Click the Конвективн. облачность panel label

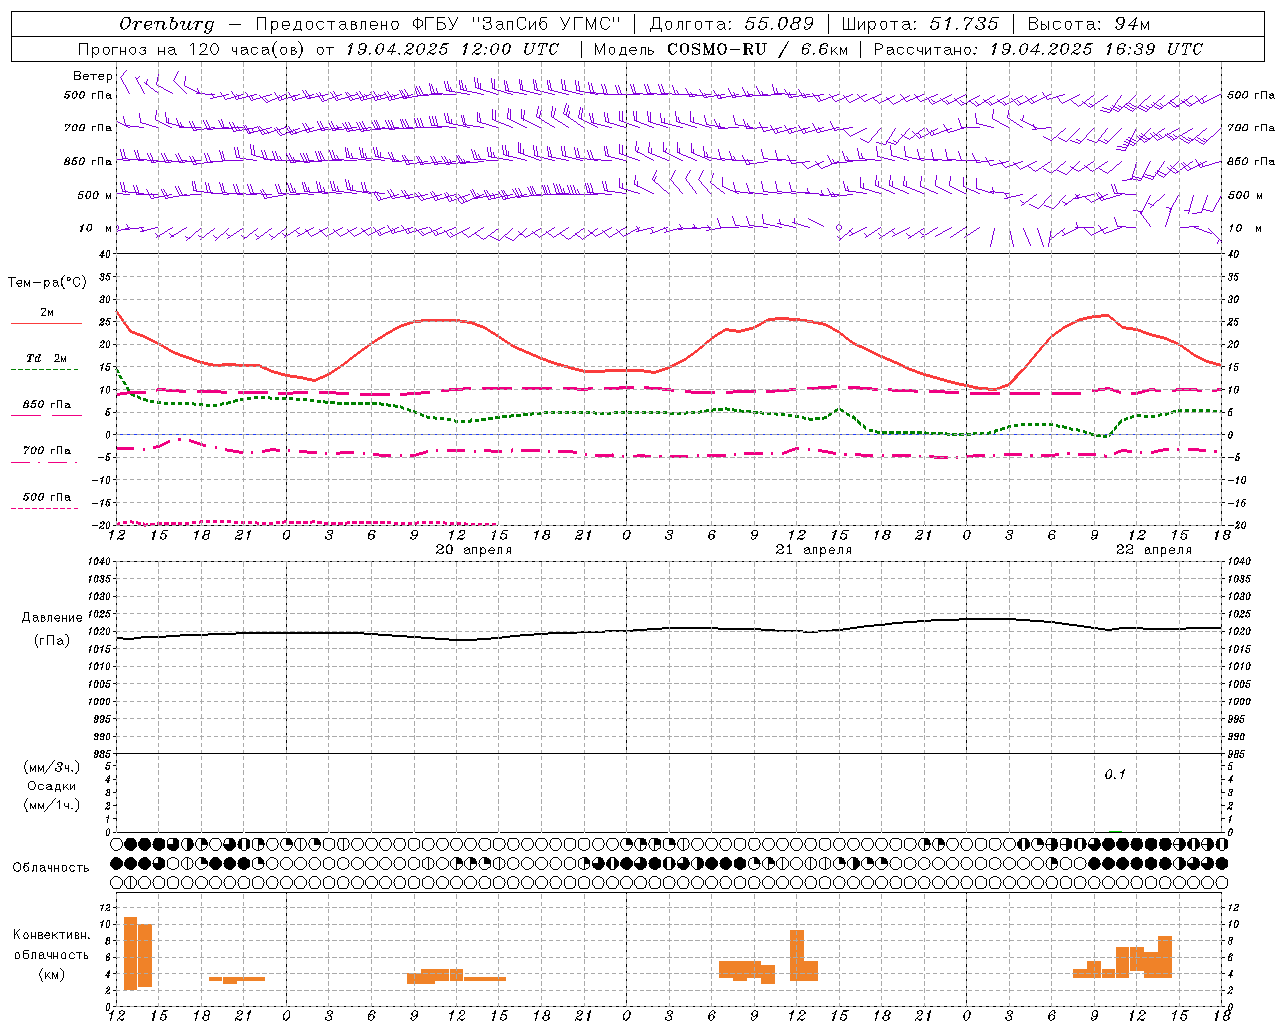click(52, 945)
